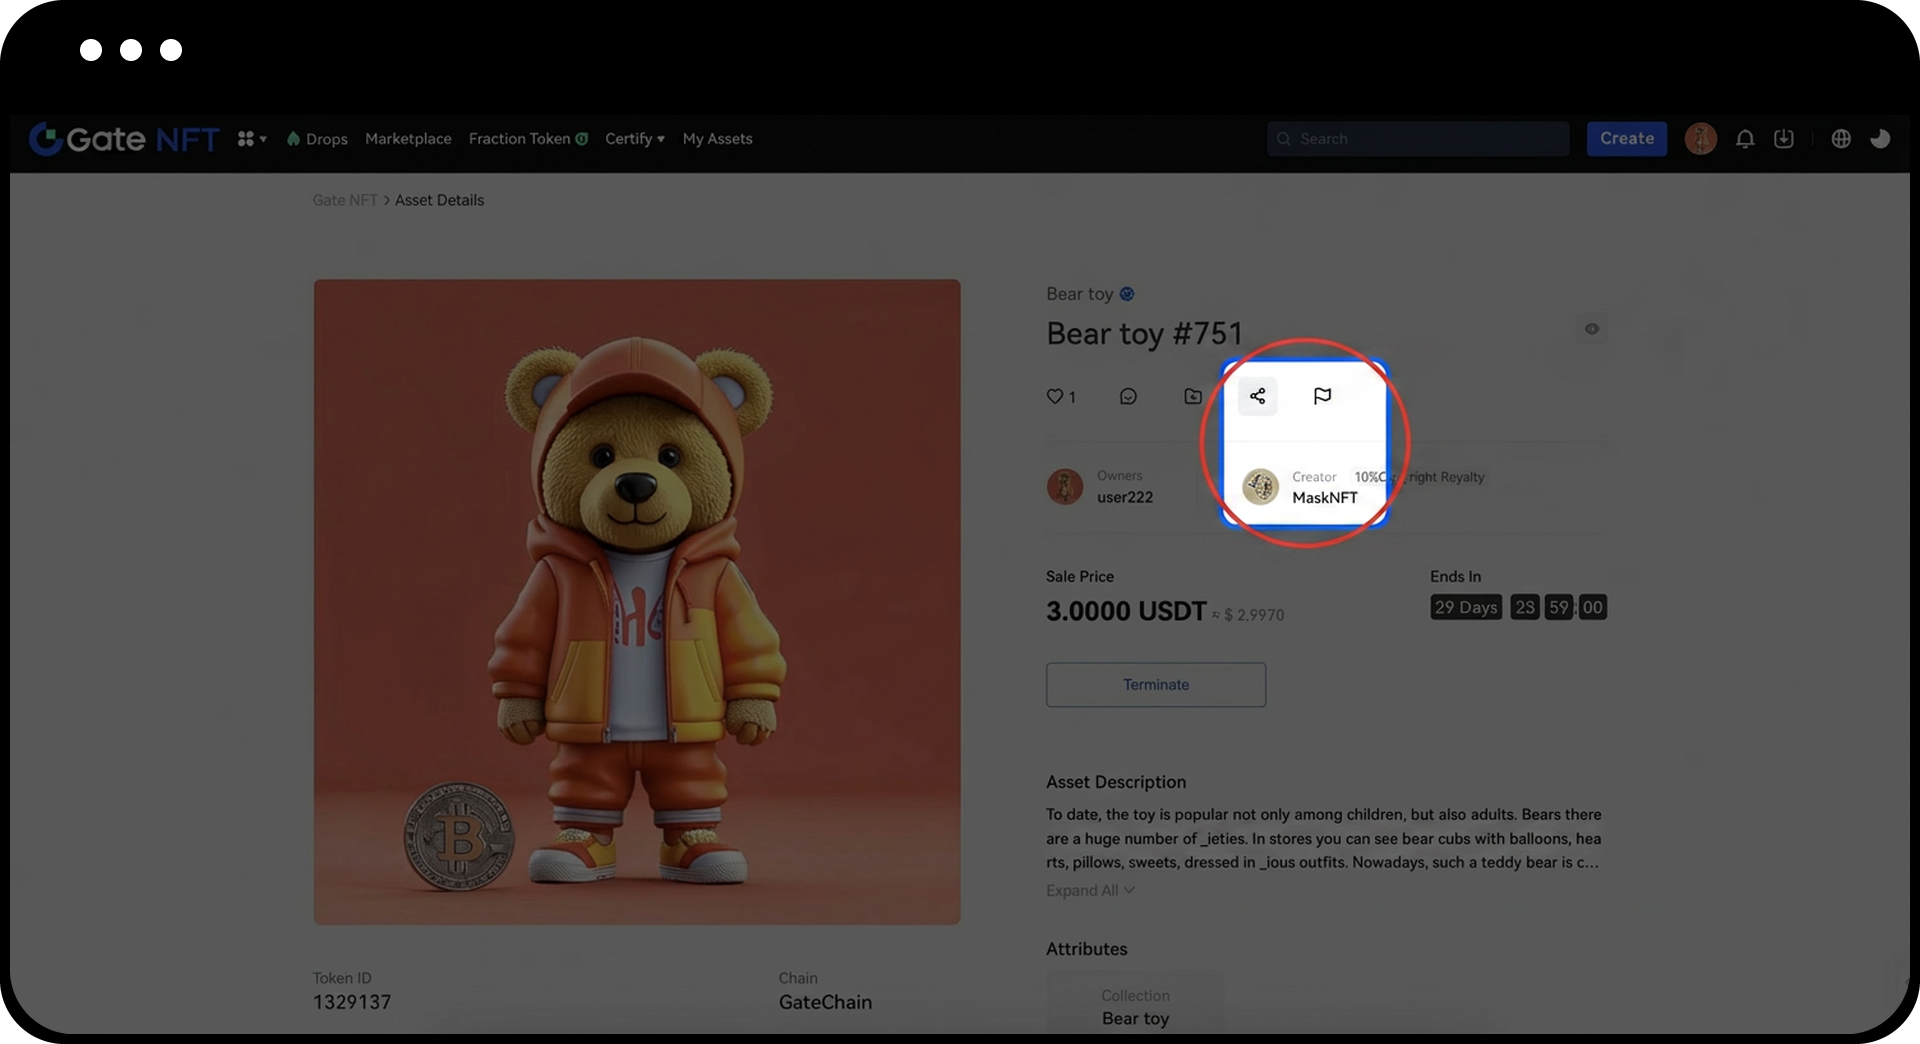The image size is (1920, 1044).
Task: Open language globe icon
Action: [1841, 139]
